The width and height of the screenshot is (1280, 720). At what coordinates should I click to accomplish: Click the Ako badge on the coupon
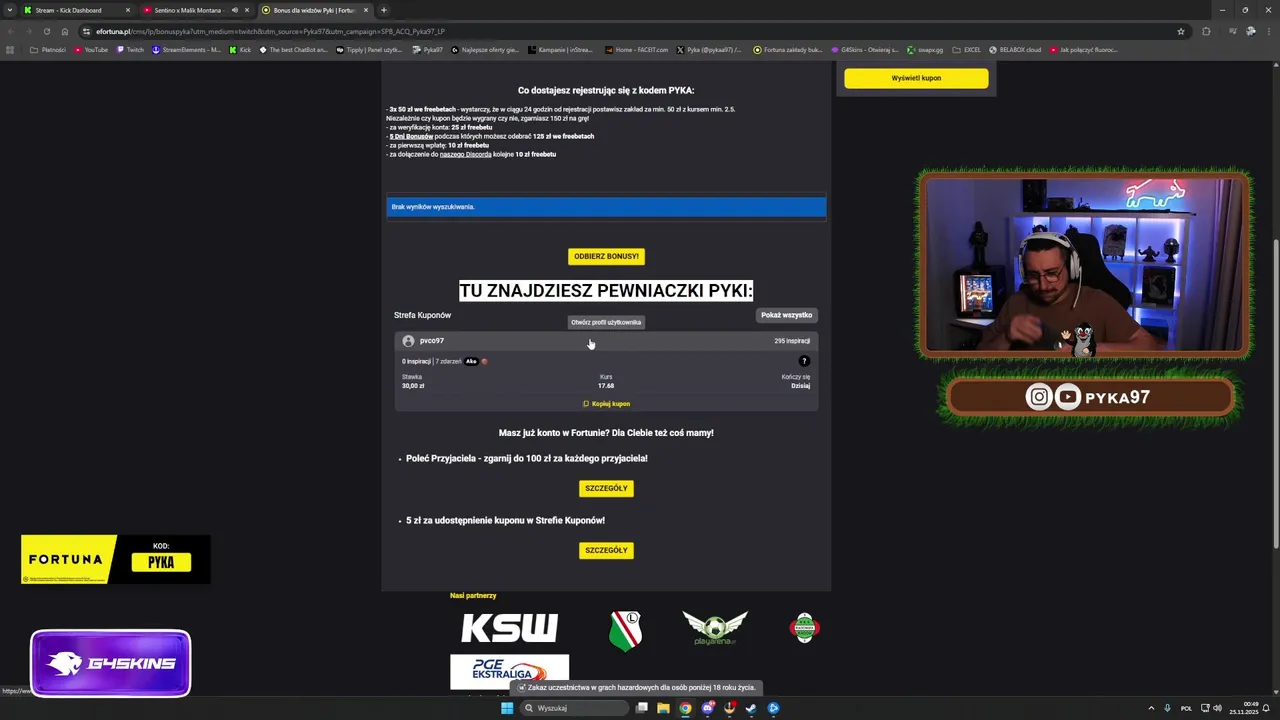tap(471, 361)
